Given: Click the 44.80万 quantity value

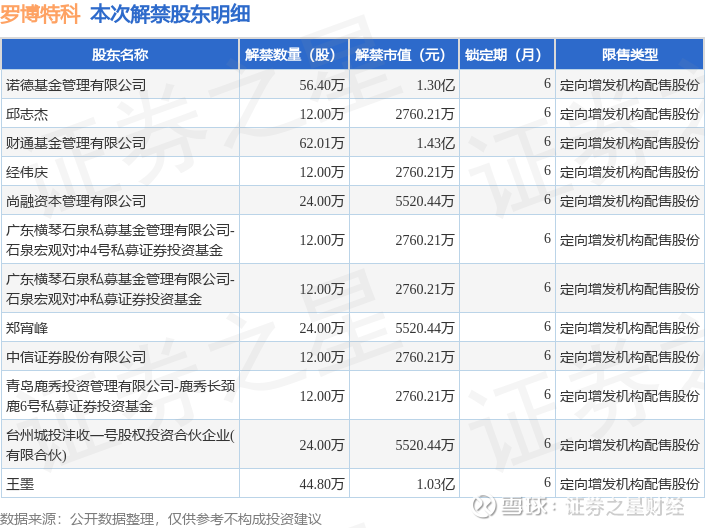Looking at the screenshot, I should (321, 484).
